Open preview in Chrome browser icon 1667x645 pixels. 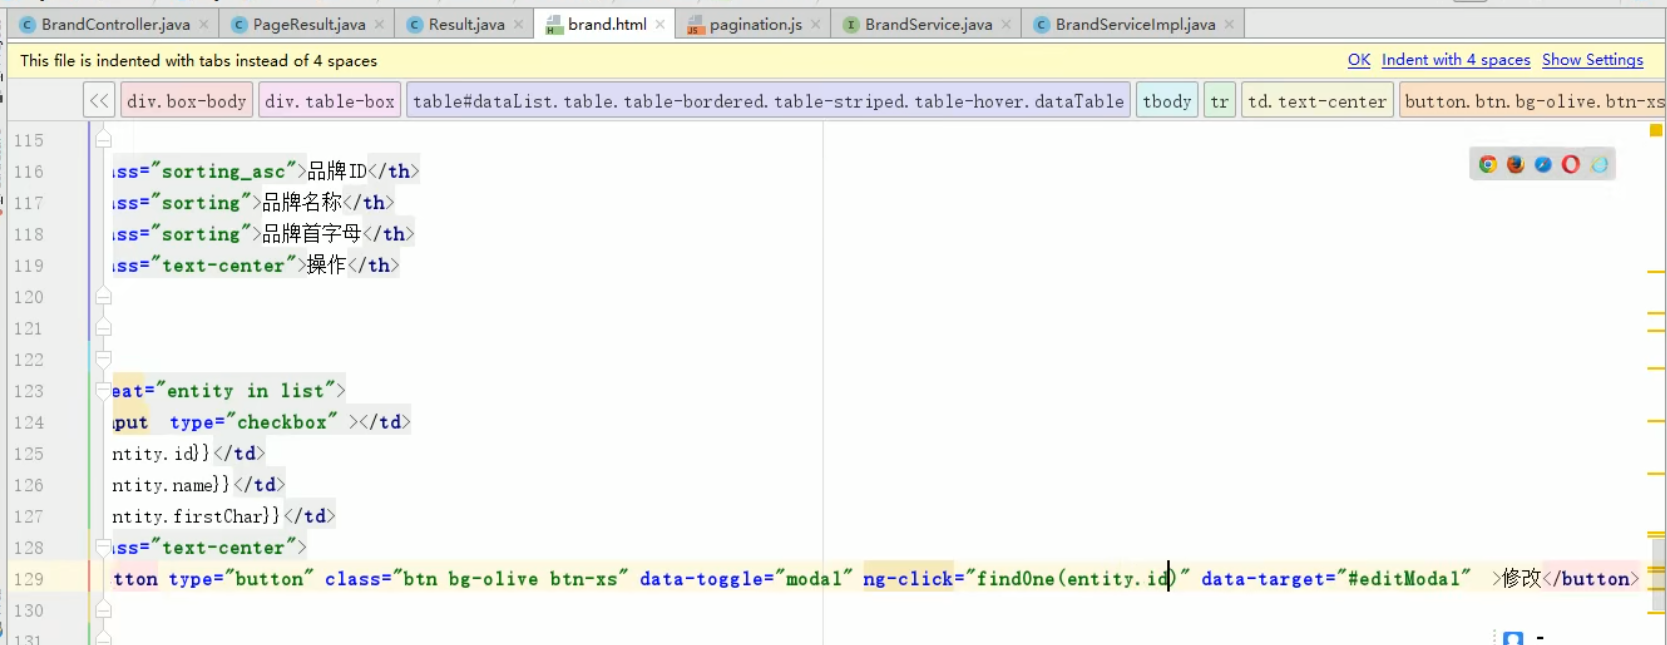pyautogui.click(x=1488, y=165)
